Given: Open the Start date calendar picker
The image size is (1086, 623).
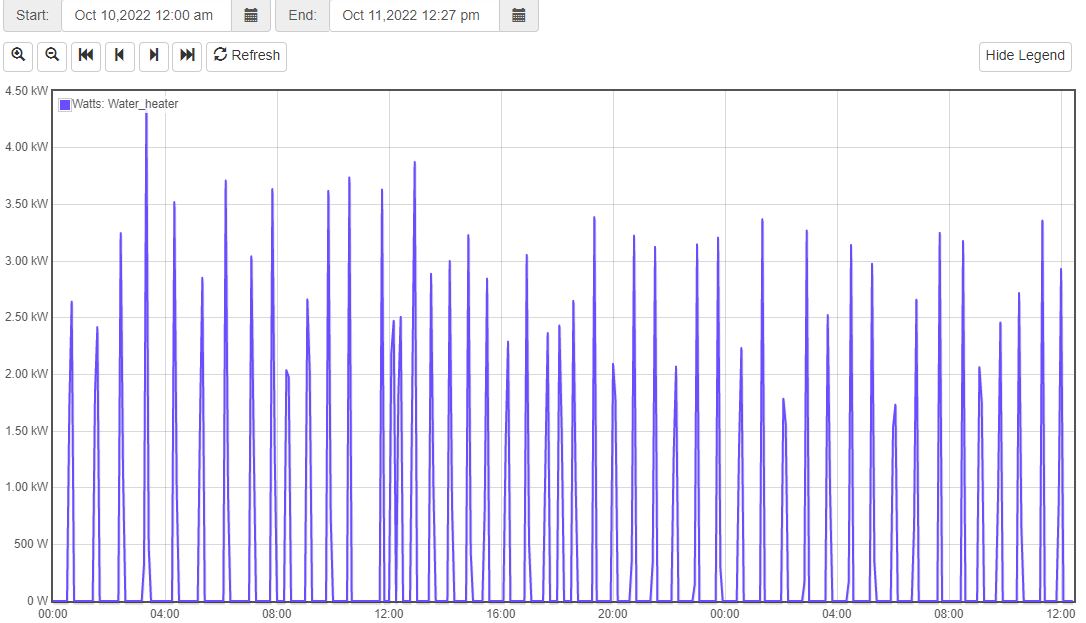Looking at the screenshot, I should (251, 15).
